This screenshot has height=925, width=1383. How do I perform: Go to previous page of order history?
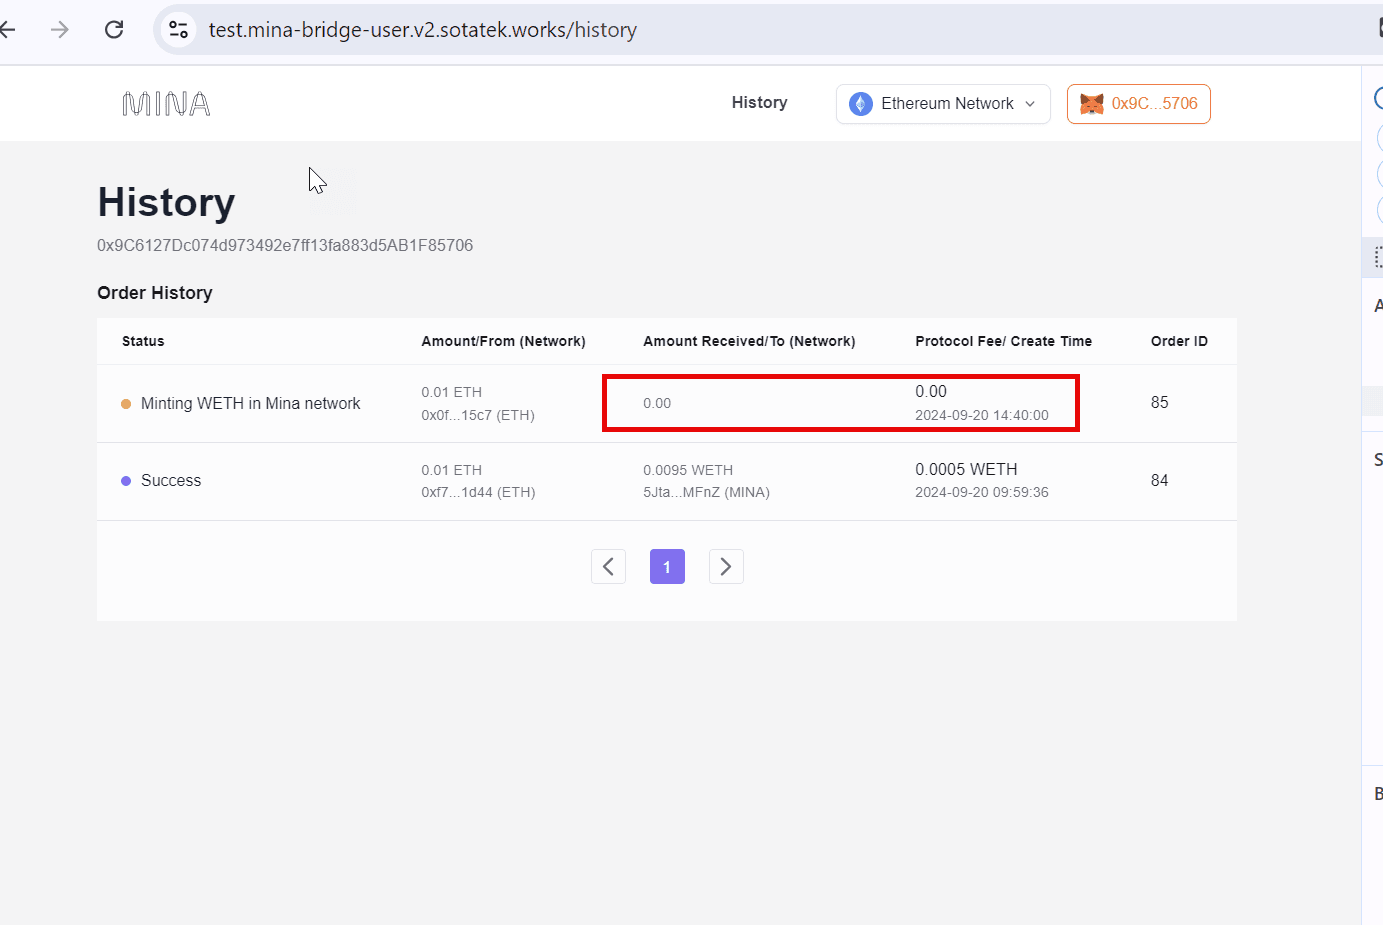(608, 566)
